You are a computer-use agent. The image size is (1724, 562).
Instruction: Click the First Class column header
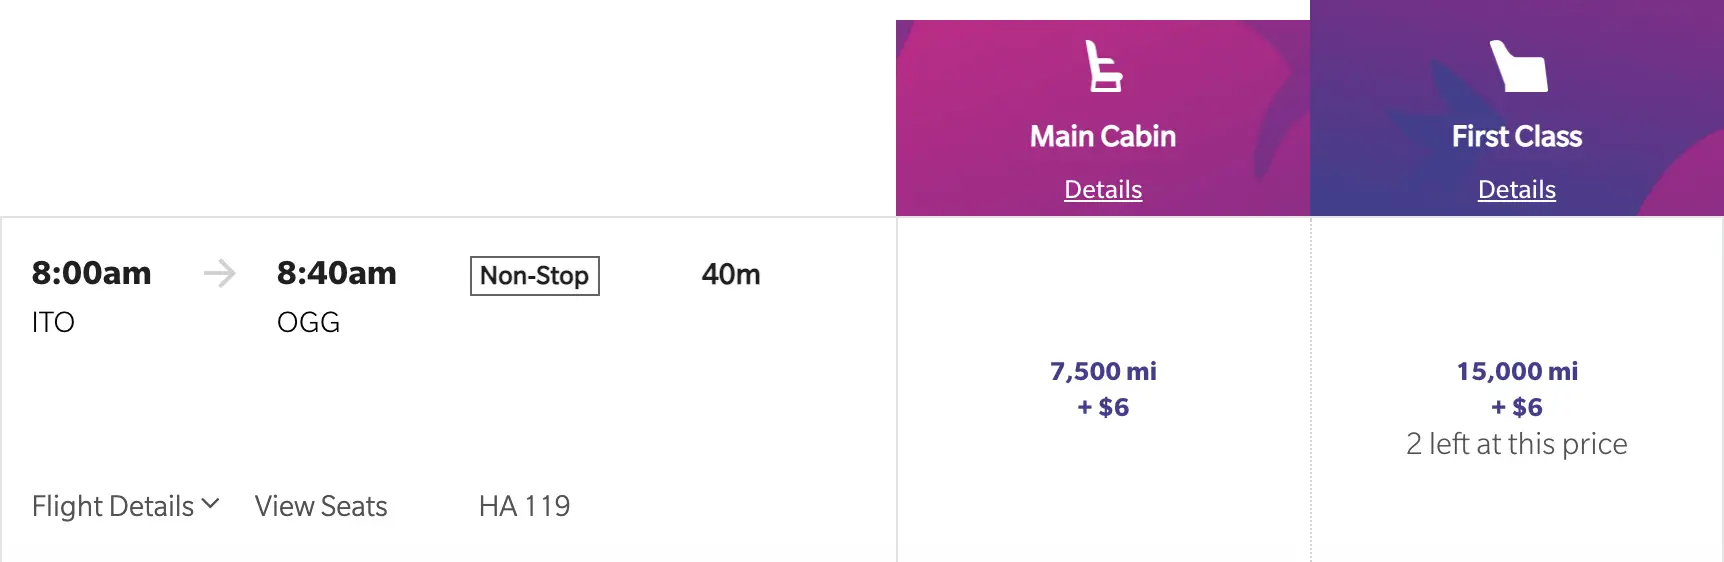[x=1517, y=108]
